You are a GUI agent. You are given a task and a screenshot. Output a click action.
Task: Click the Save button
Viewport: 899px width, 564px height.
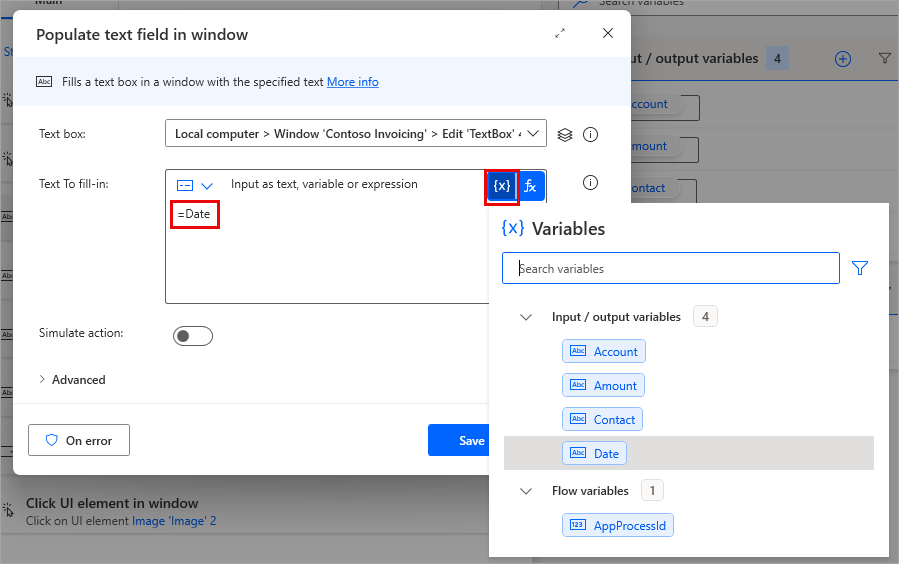[x=459, y=440]
